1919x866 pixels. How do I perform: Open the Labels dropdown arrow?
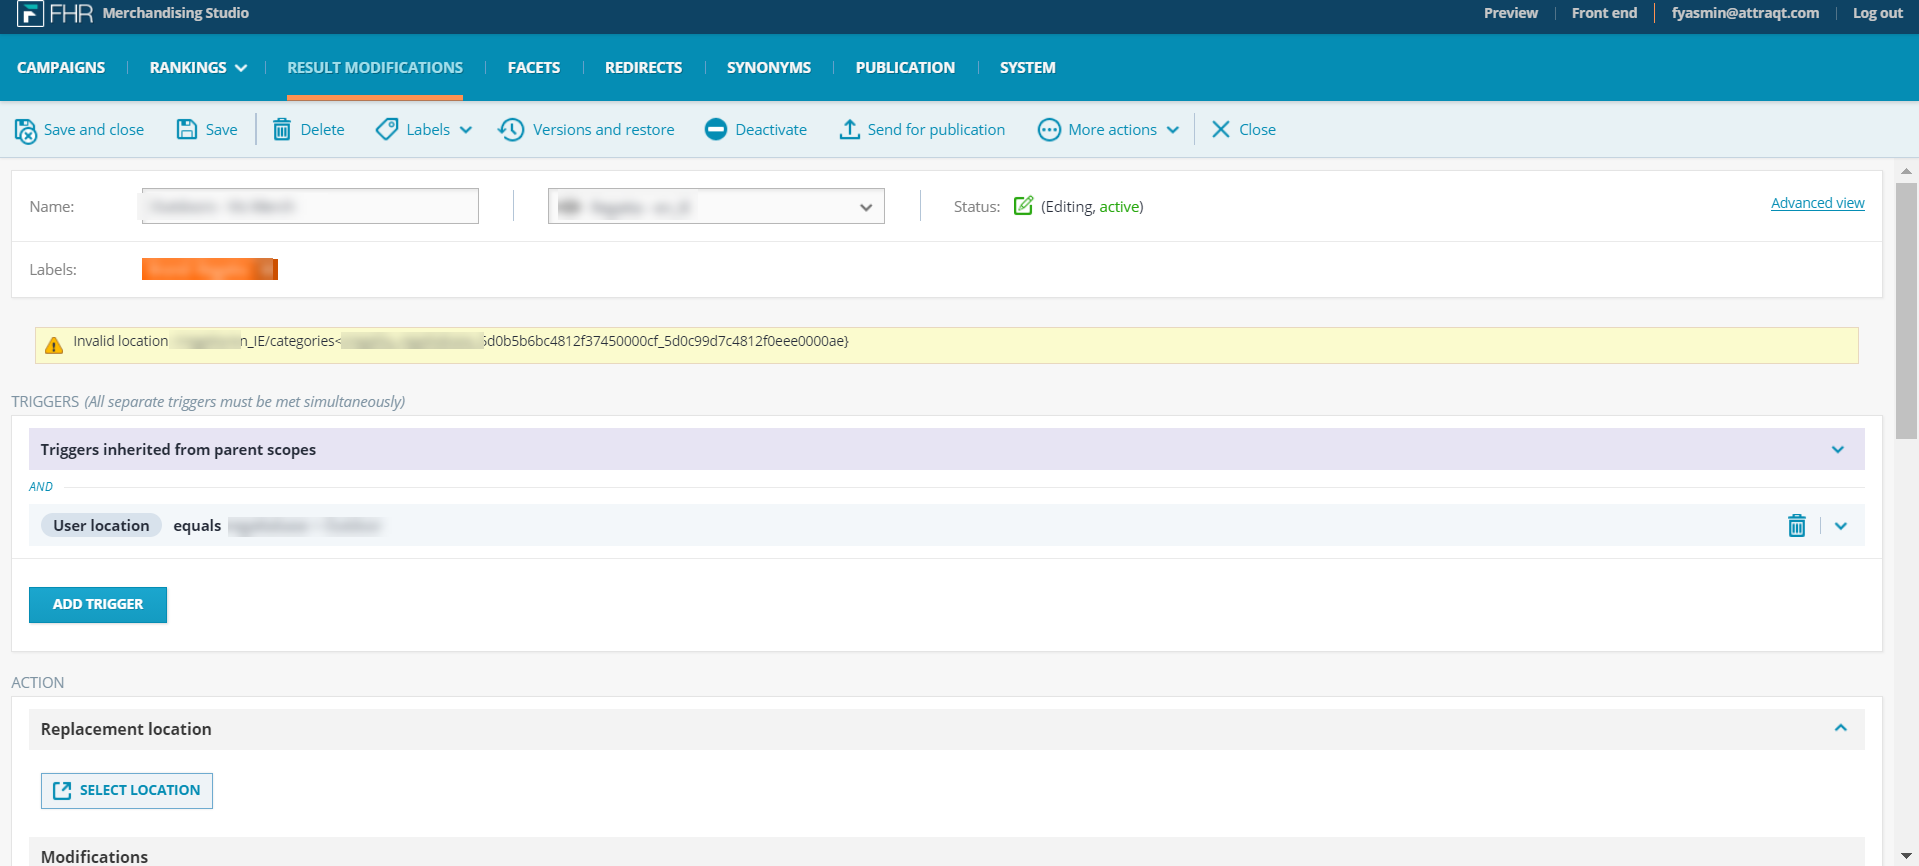[x=466, y=130]
